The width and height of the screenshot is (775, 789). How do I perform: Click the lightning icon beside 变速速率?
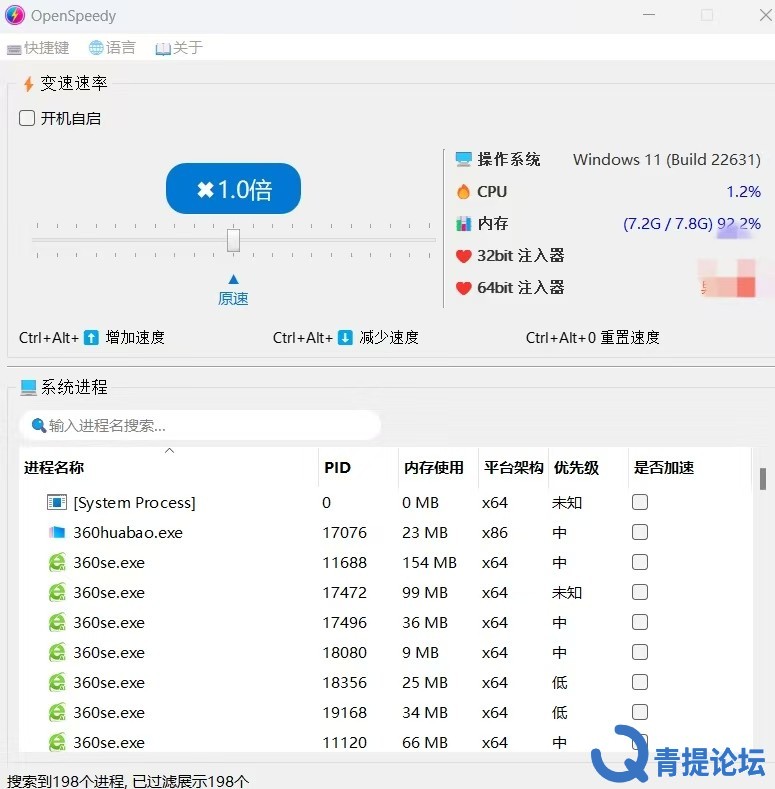coord(29,84)
